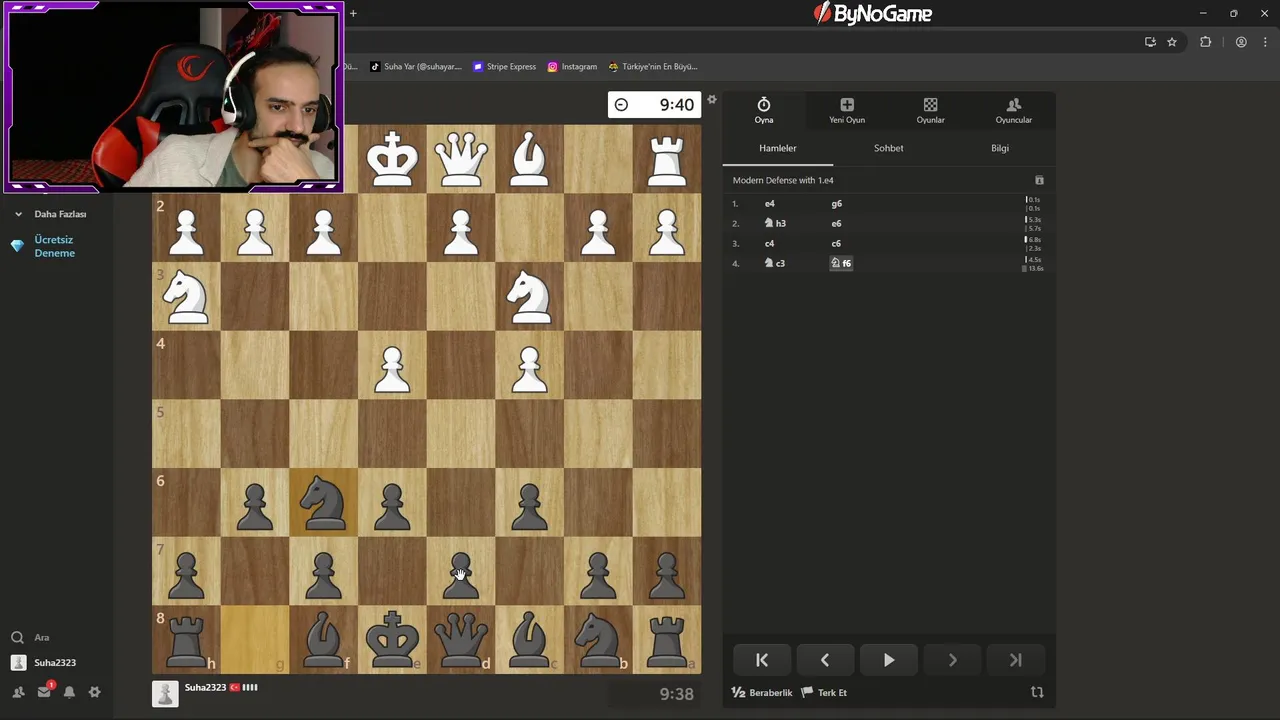
Task: Click the Suha2323 player avatar below the board
Action: click(165, 693)
